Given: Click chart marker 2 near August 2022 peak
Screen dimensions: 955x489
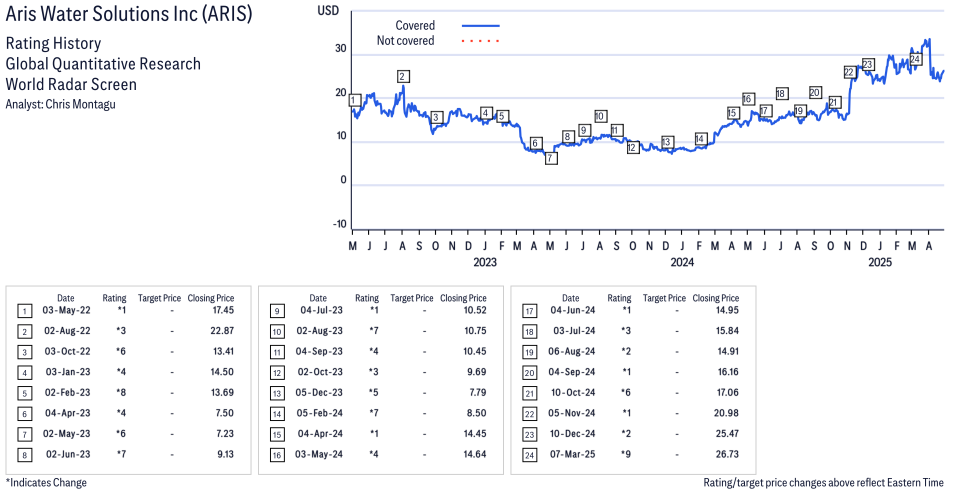Looking at the screenshot, I should pyautogui.click(x=402, y=76).
